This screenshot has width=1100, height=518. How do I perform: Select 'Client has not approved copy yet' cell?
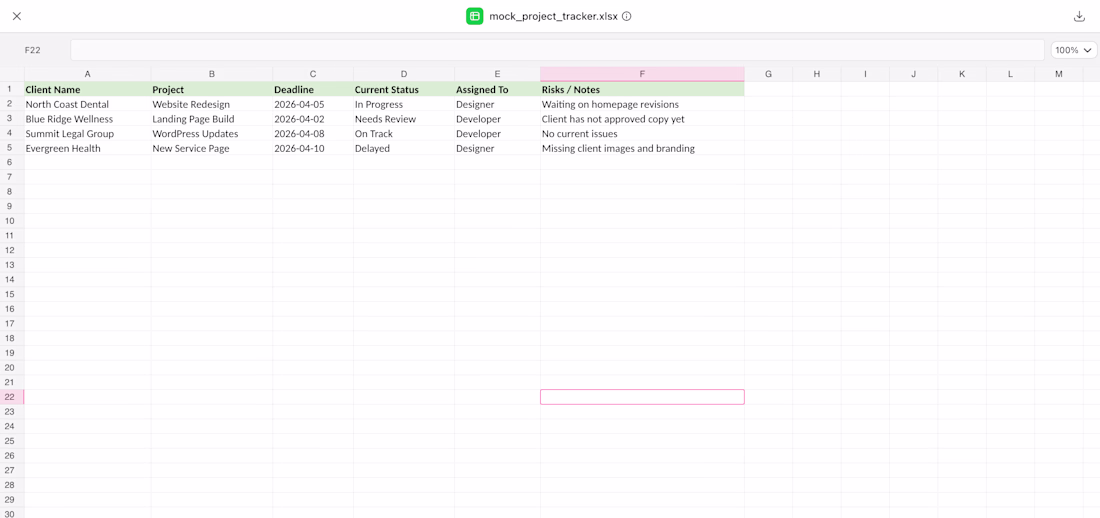tap(643, 119)
